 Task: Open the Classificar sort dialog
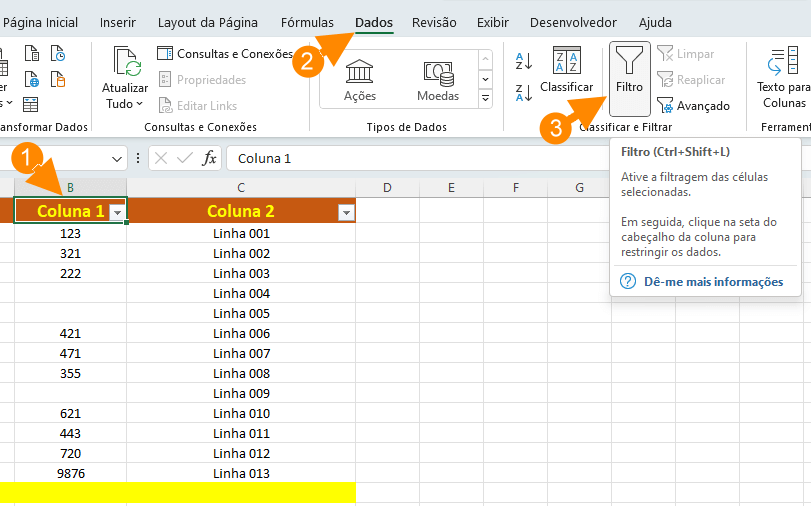click(x=566, y=70)
